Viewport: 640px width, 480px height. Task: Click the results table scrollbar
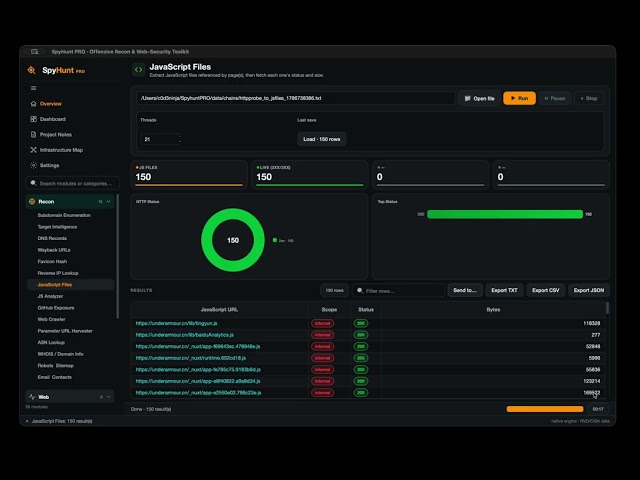[x=607, y=308]
